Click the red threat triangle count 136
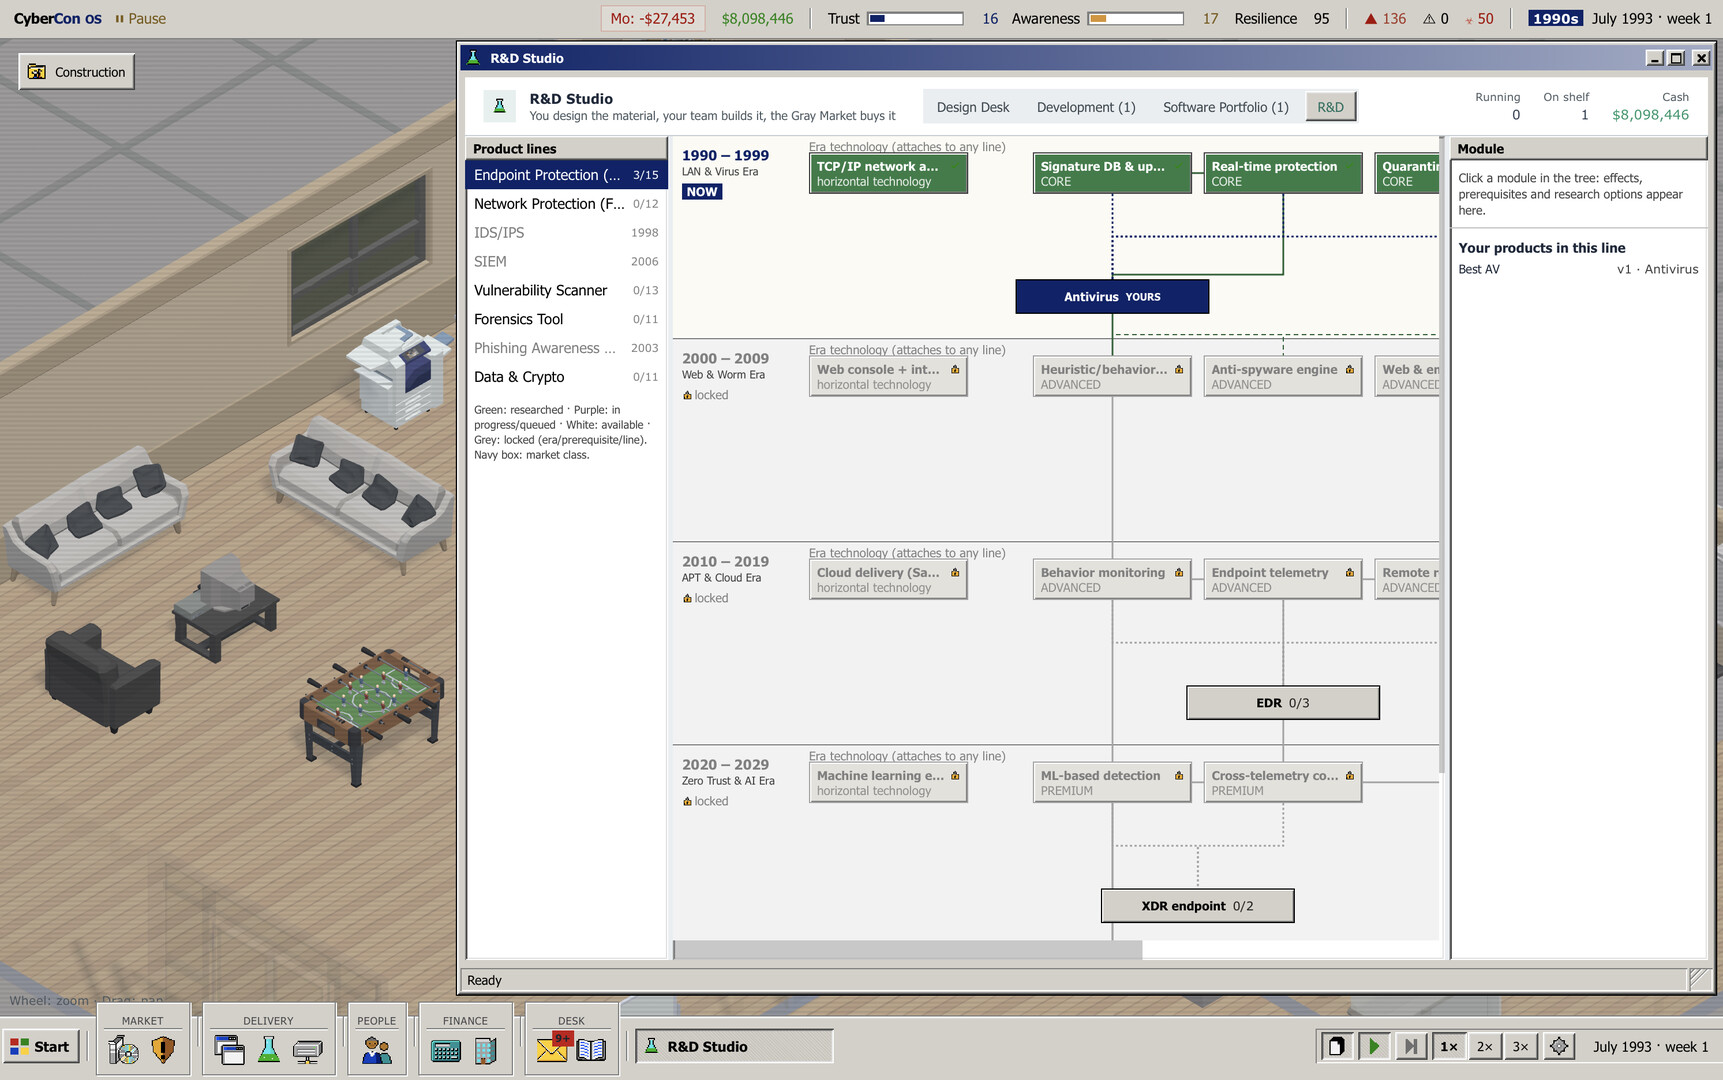 tap(1386, 19)
